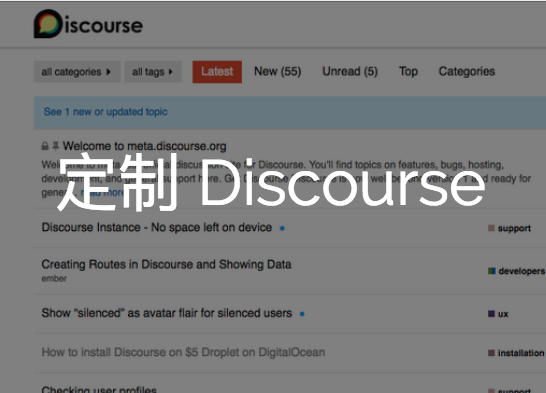
Task: Open 'install Discourse on $5 Droplet' topic
Action: pos(184,352)
